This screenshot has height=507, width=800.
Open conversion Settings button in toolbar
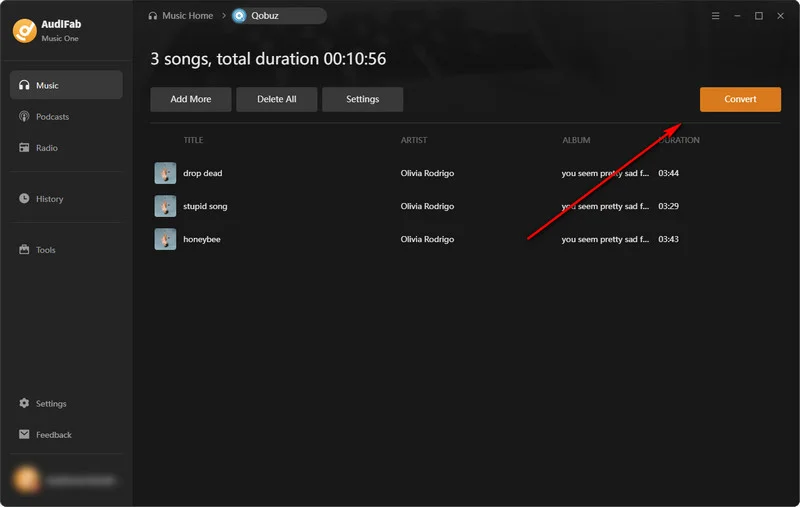pos(363,99)
